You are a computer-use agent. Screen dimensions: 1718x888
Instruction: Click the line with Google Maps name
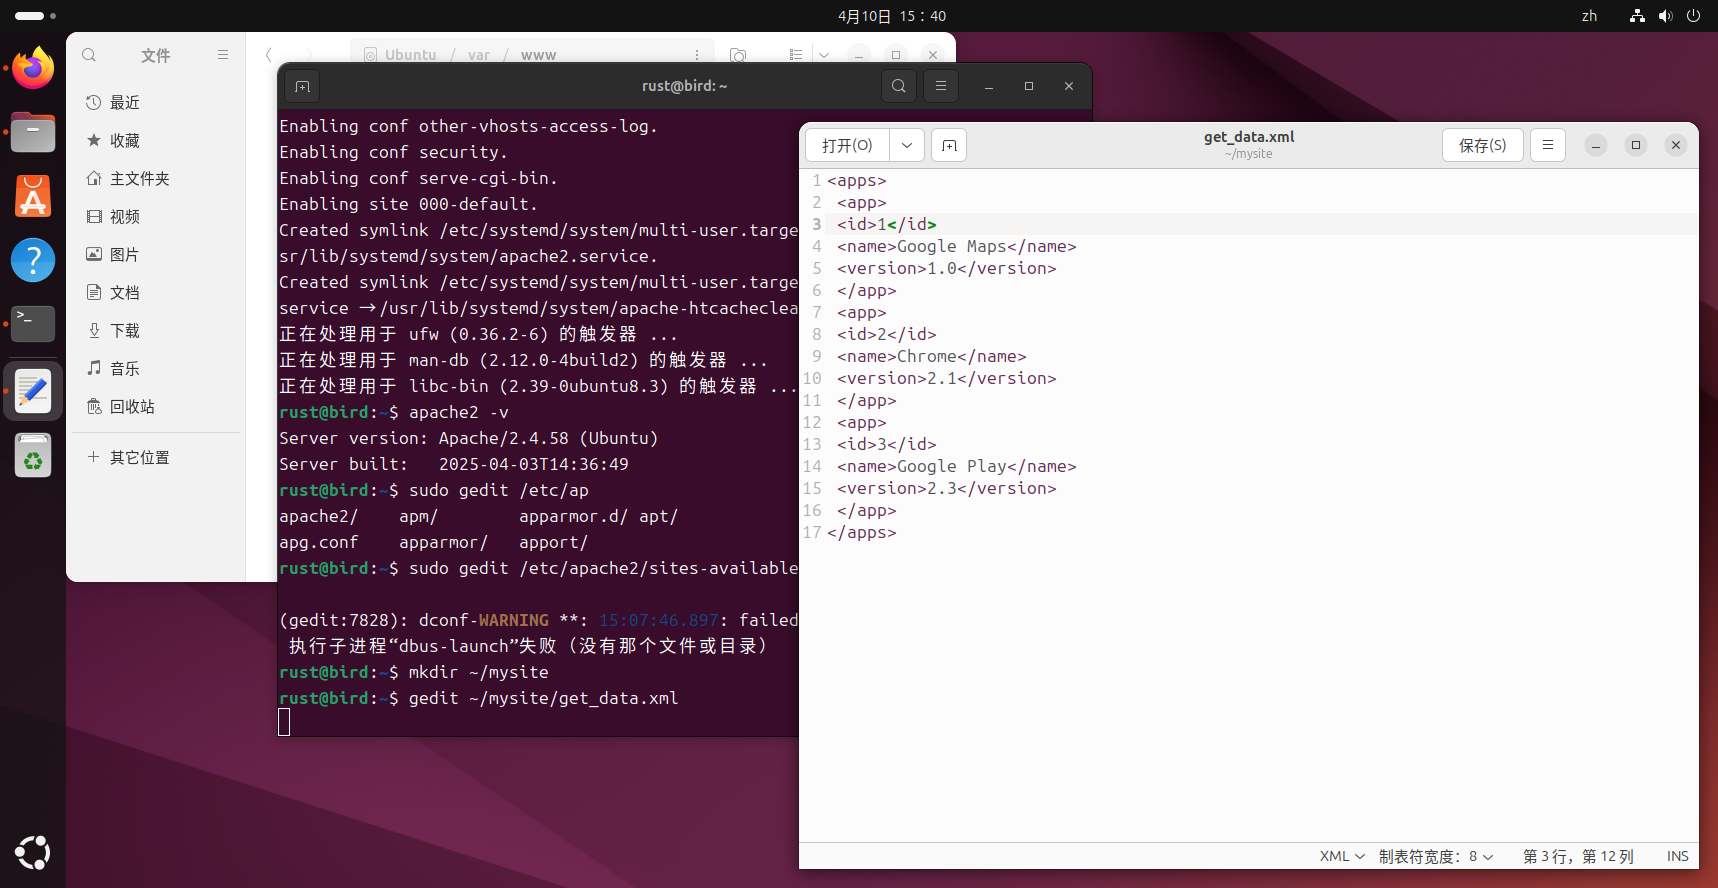coord(956,246)
